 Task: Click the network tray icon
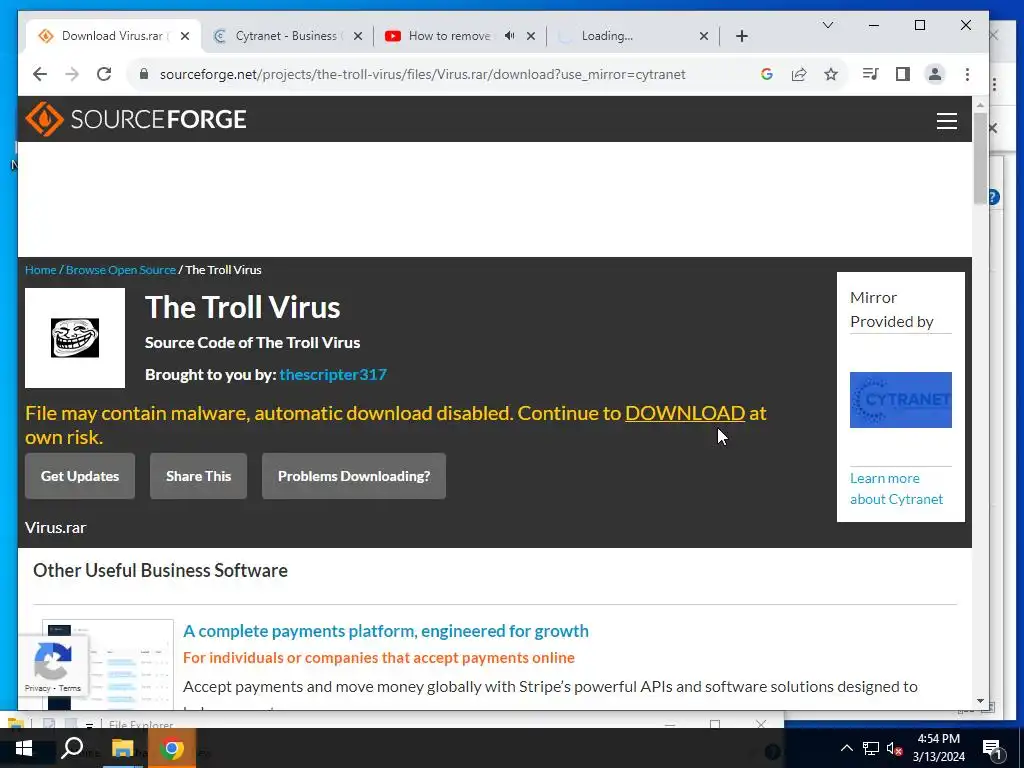(x=871, y=748)
